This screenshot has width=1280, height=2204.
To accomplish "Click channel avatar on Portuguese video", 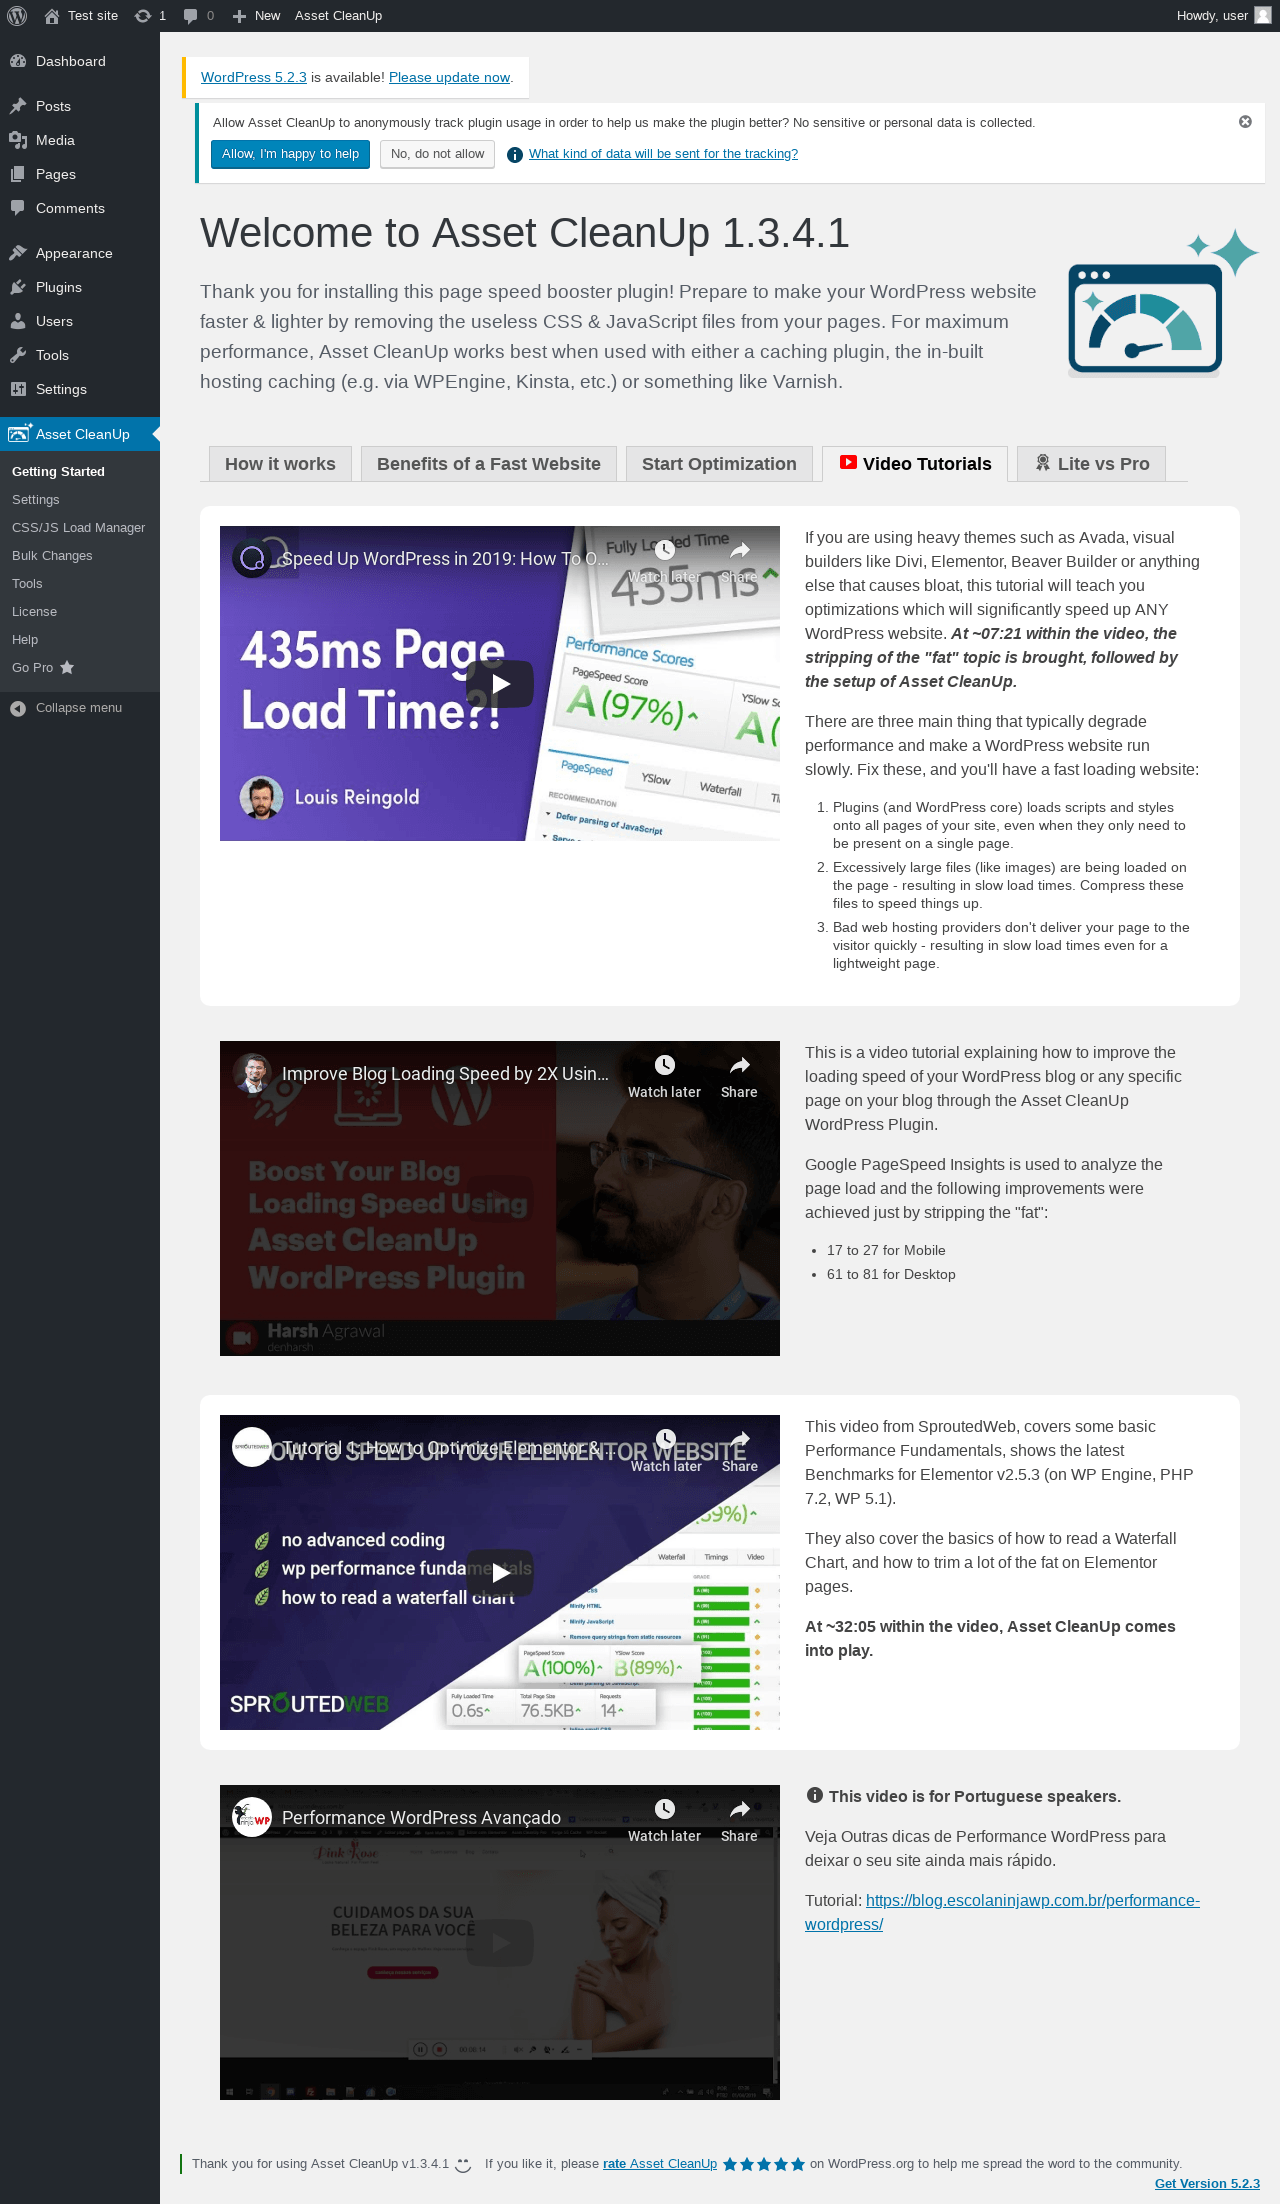I will [252, 1818].
